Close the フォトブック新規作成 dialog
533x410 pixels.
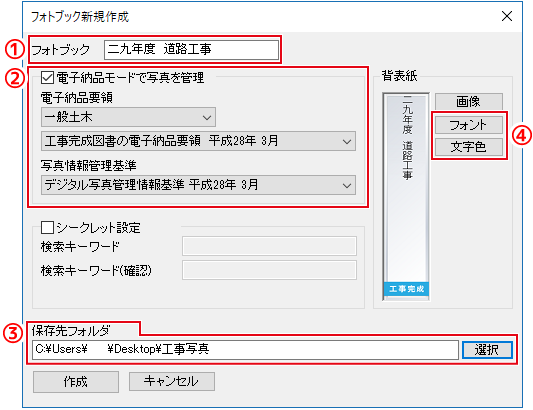tap(507, 16)
